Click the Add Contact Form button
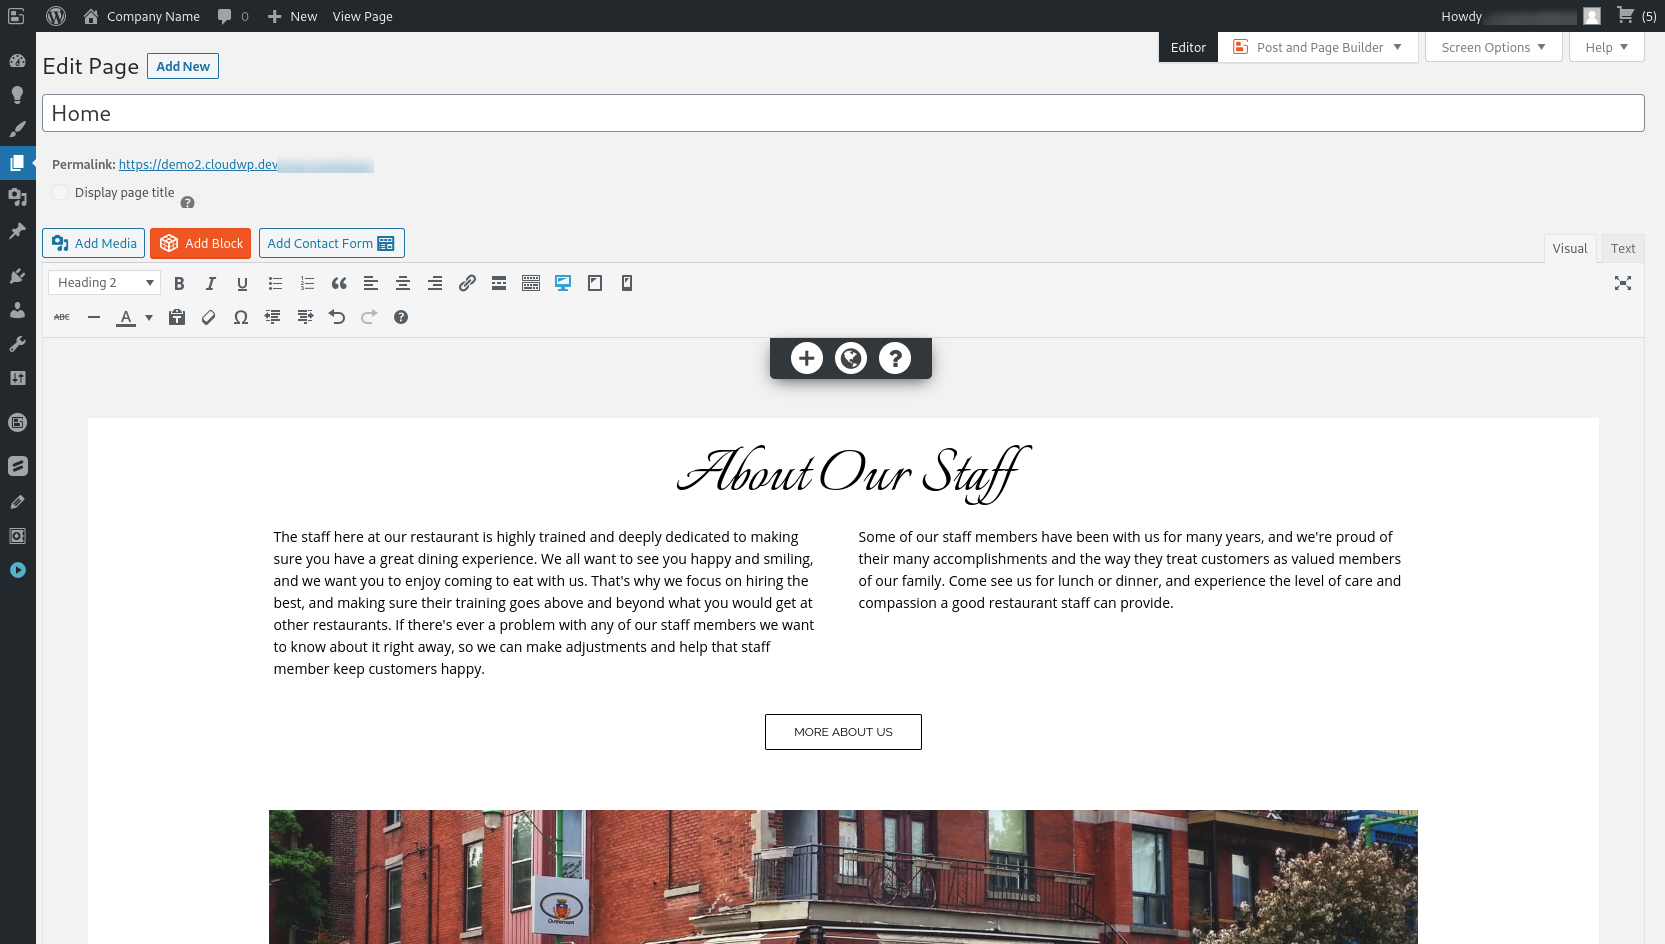 (x=331, y=243)
